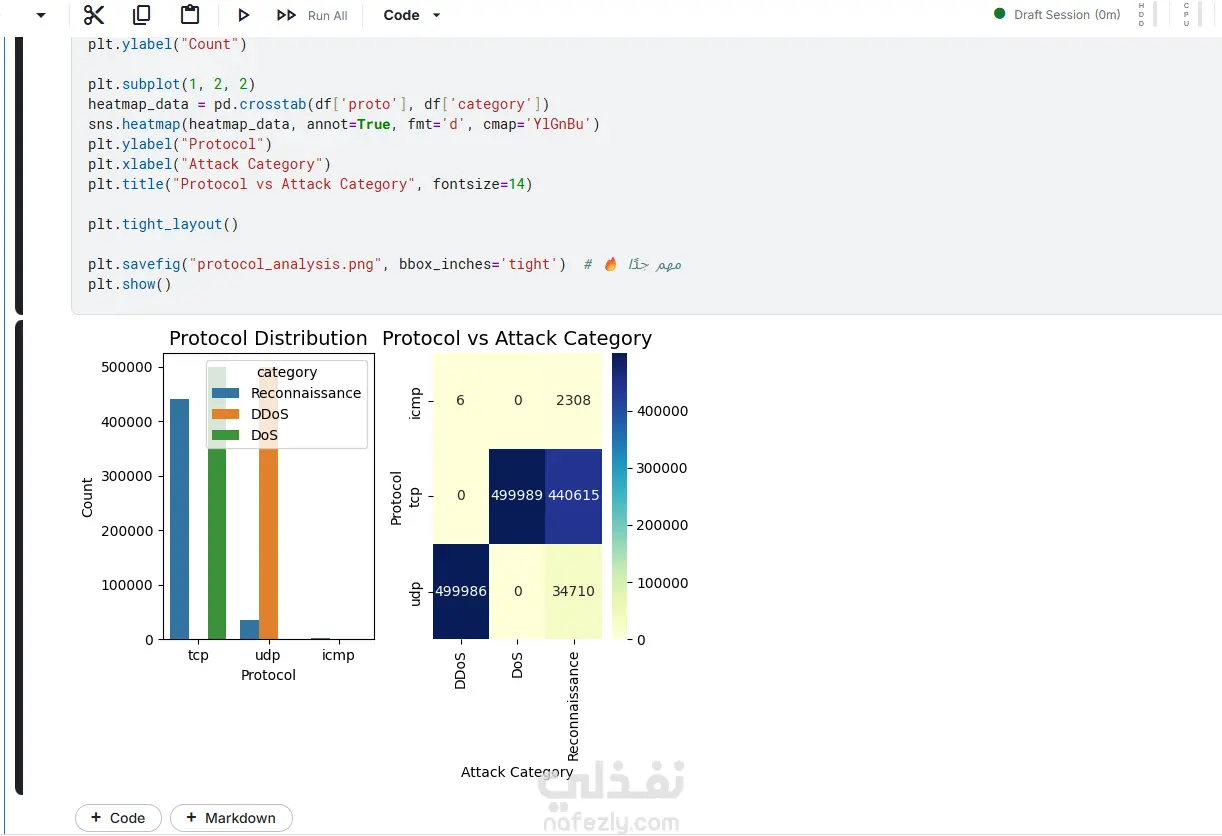Click the orange DDoS legend swatch
The height and width of the screenshot is (836, 1222).
tap(227, 414)
